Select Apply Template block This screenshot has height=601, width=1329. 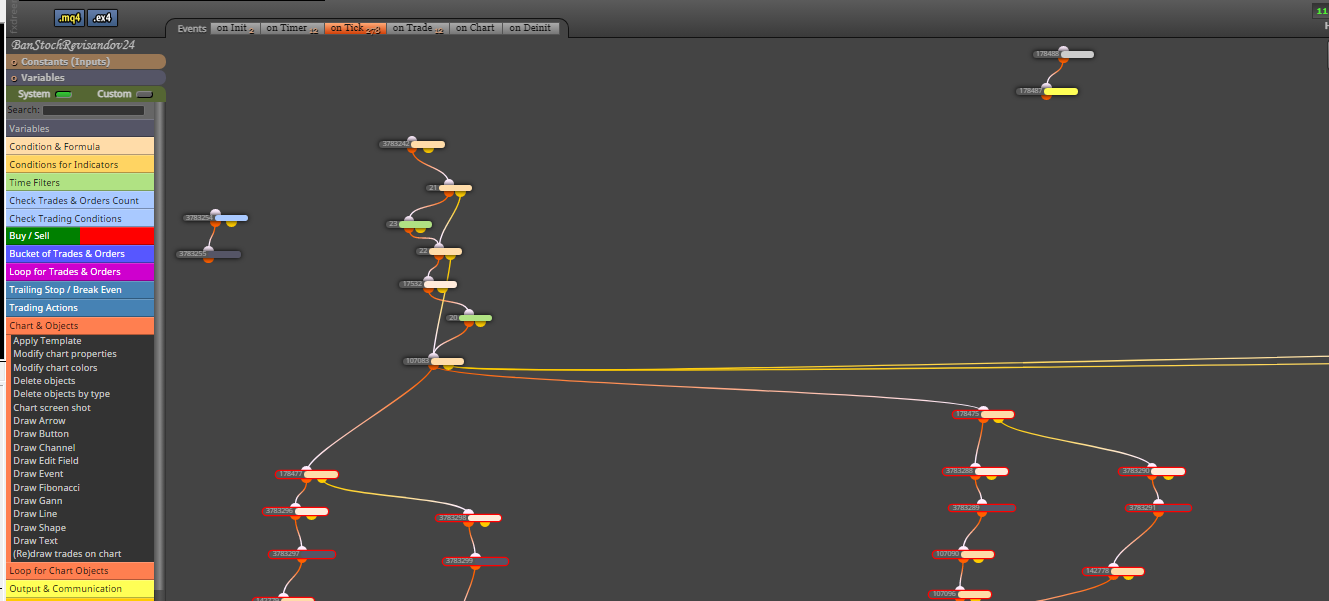click(x=47, y=341)
